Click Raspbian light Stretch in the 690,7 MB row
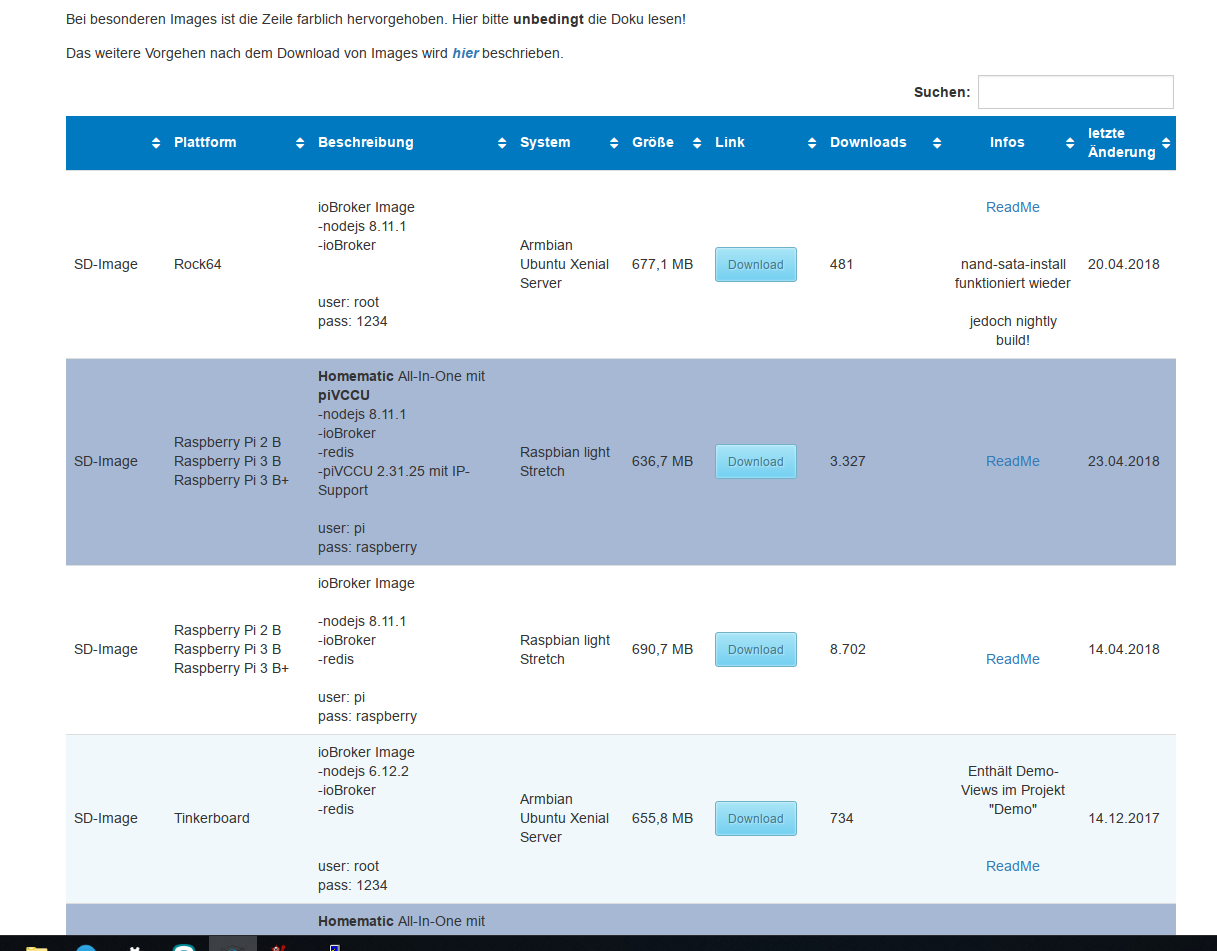This screenshot has height=951, width=1217. [x=565, y=649]
